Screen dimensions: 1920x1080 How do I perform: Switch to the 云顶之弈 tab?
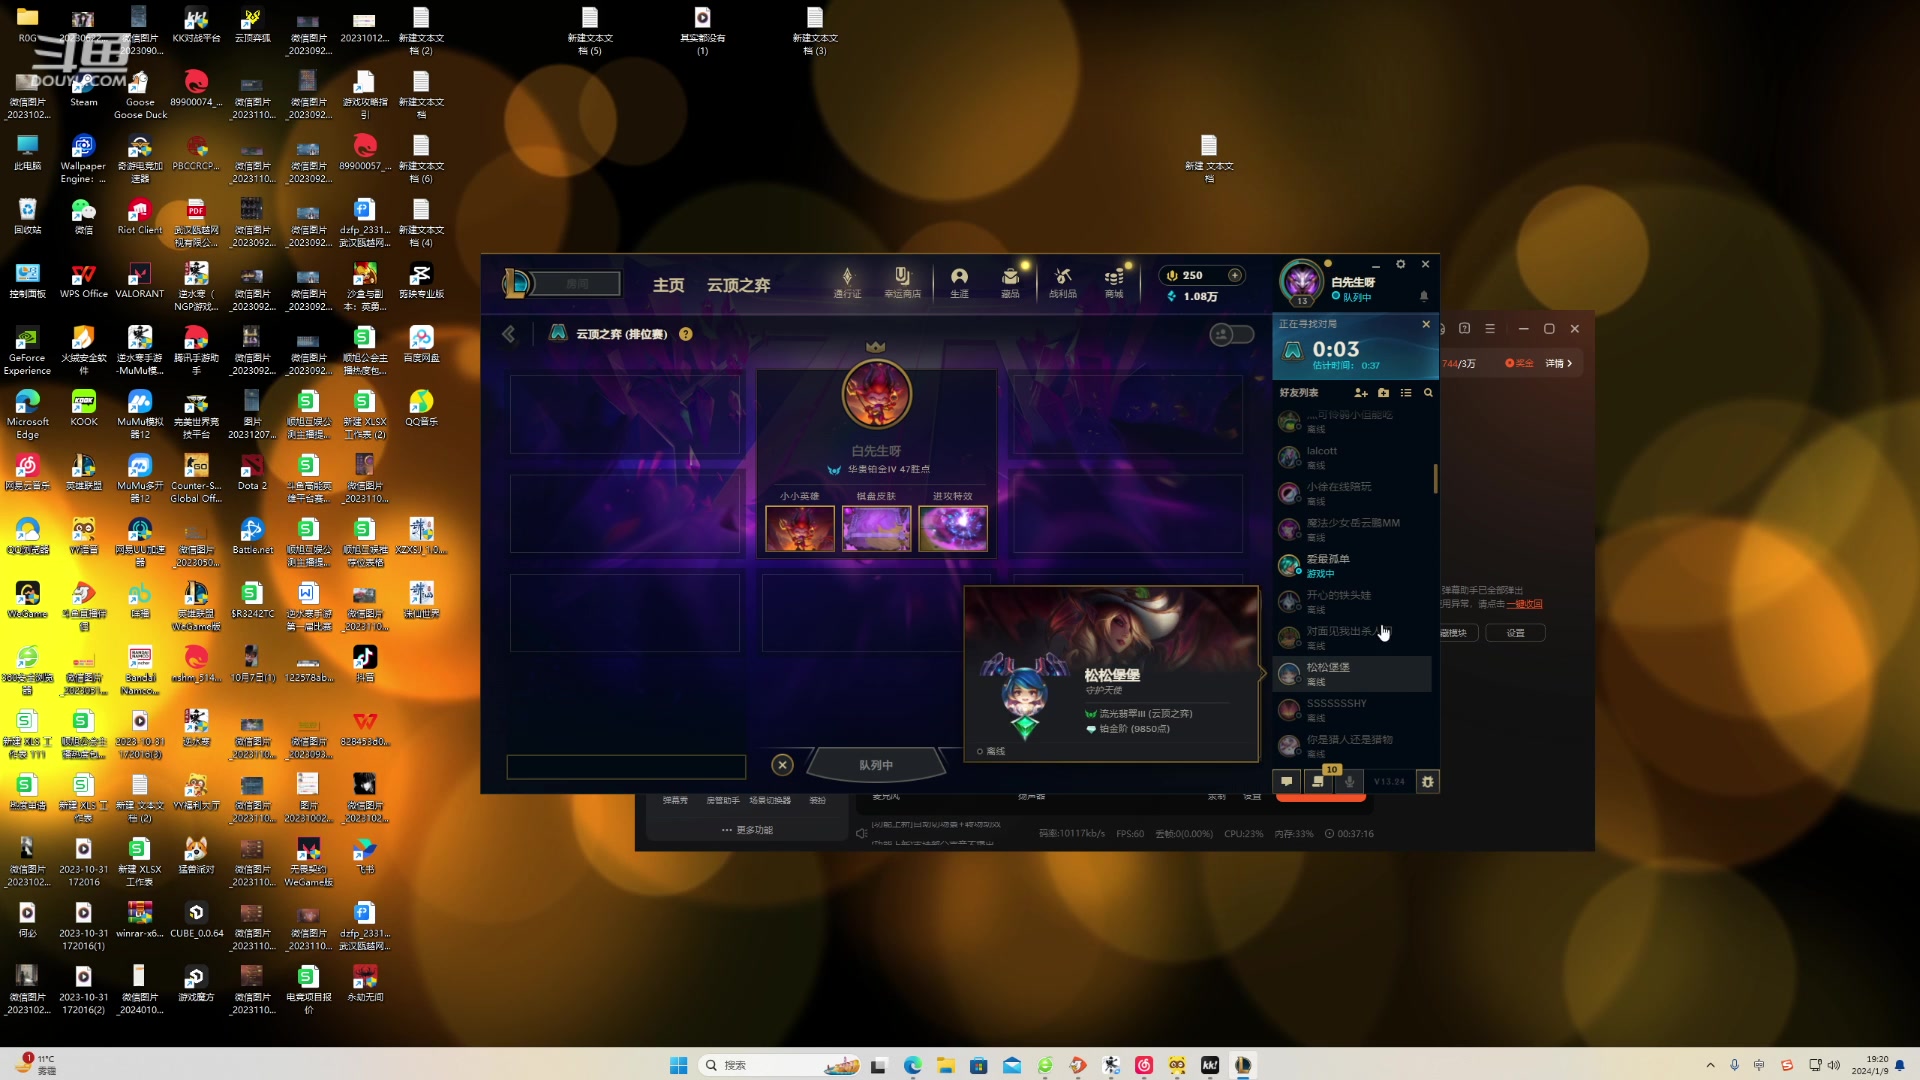tap(739, 285)
